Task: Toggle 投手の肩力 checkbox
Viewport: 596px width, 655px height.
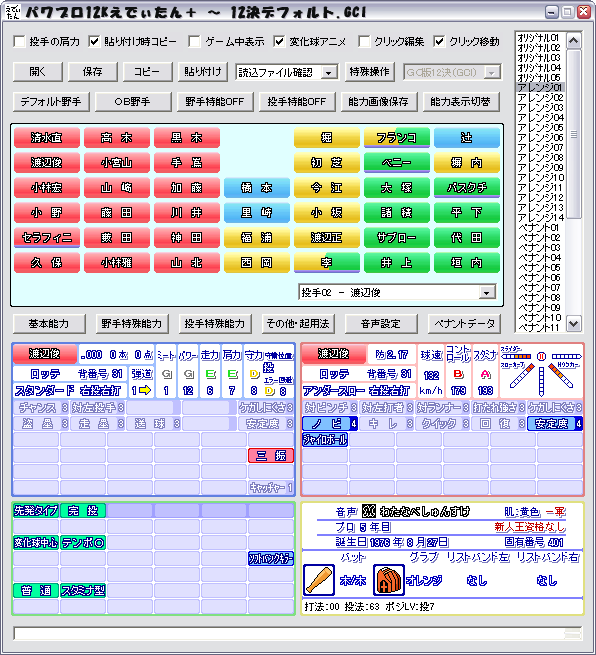Action: 19,41
